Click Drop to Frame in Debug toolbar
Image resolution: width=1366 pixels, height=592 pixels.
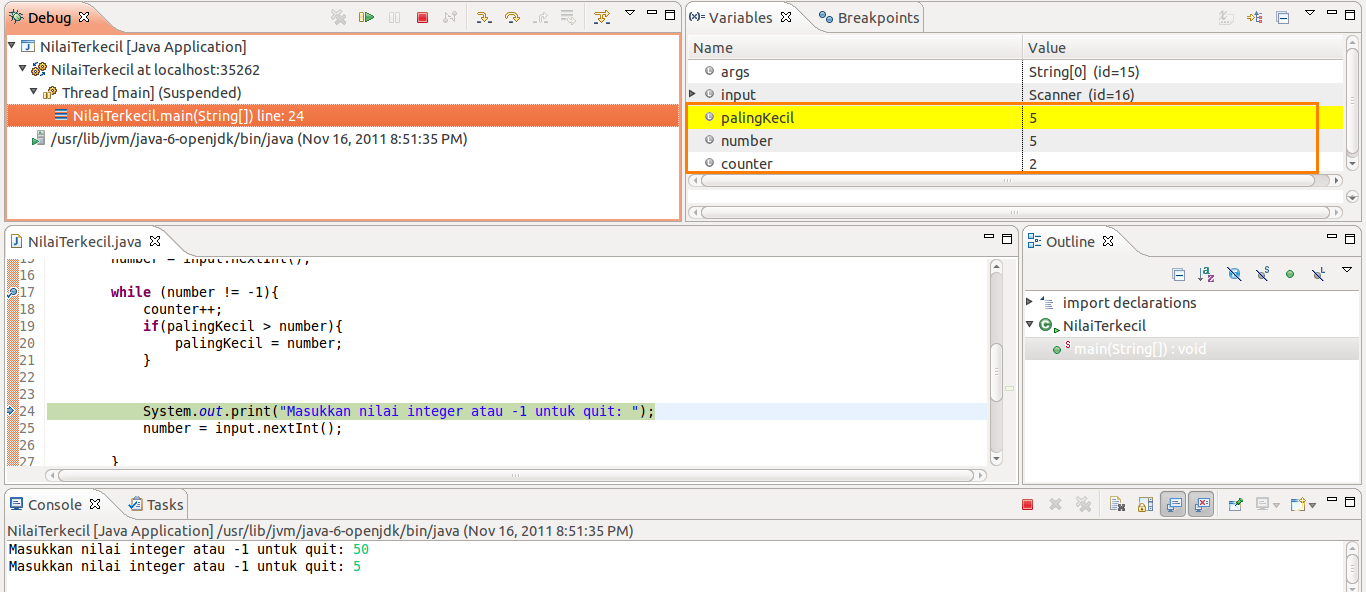click(567, 17)
